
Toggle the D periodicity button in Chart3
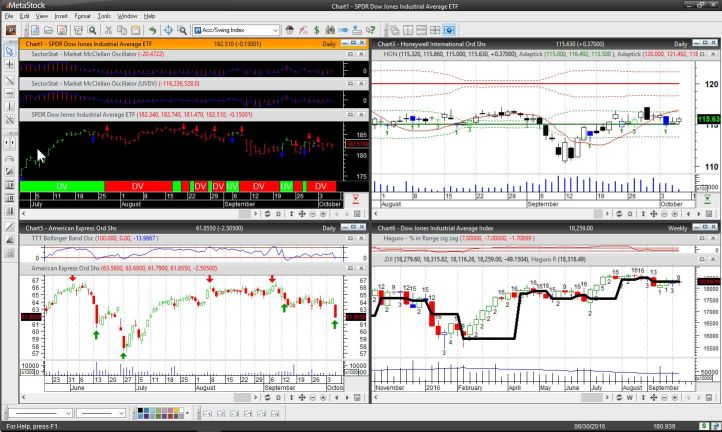click(630, 214)
